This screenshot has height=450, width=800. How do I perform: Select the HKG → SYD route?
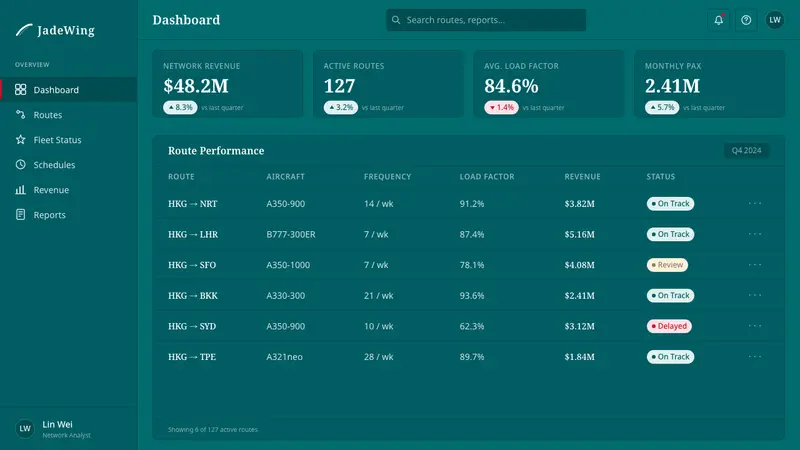tap(192, 326)
